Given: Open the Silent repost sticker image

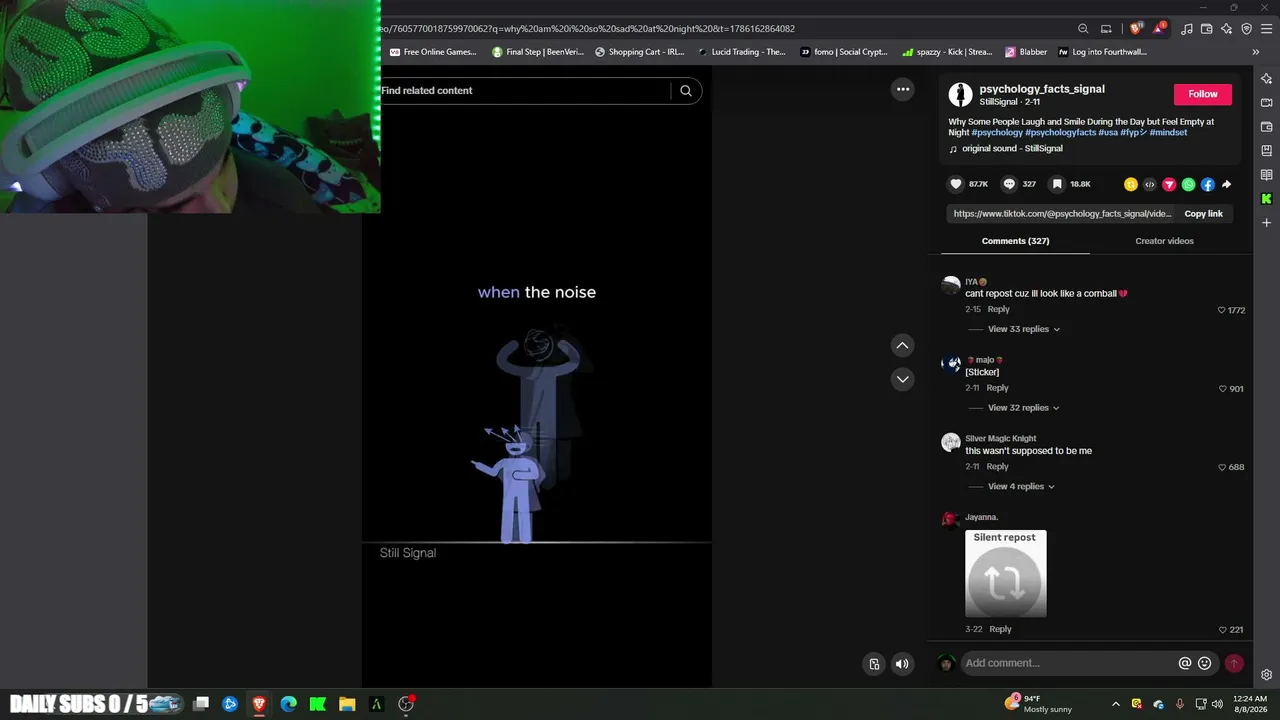Looking at the screenshot, I should coord(1005,574).
